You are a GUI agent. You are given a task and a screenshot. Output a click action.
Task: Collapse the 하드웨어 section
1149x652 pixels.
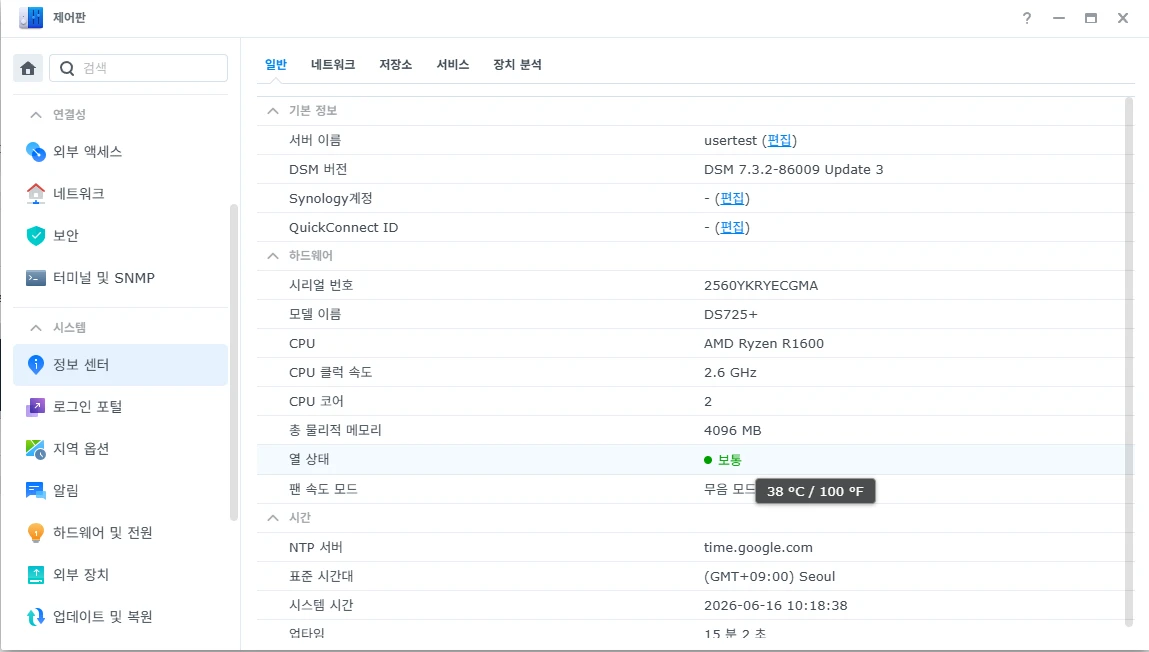273,256
